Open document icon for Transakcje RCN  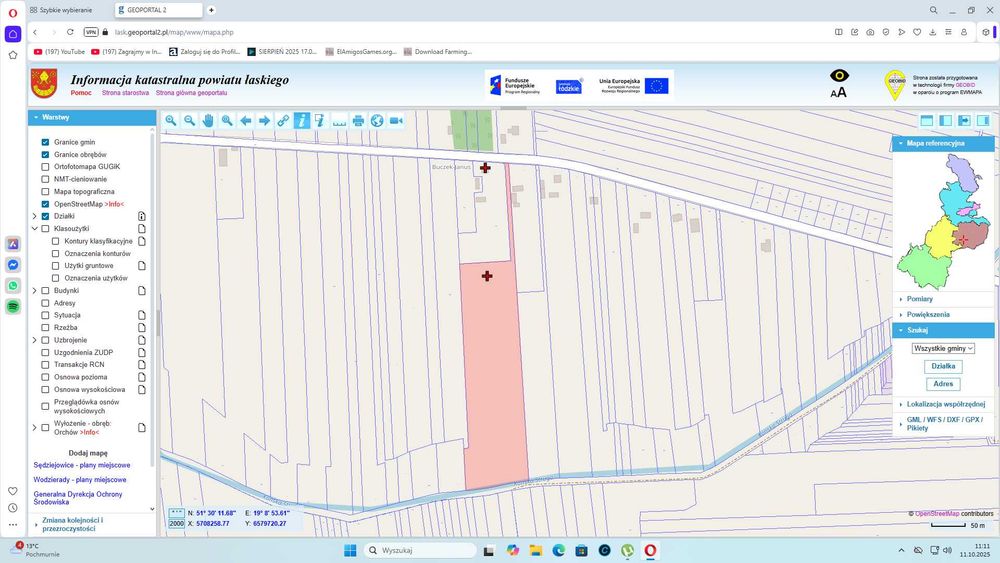pyautogui.click(x=142, y=365)
